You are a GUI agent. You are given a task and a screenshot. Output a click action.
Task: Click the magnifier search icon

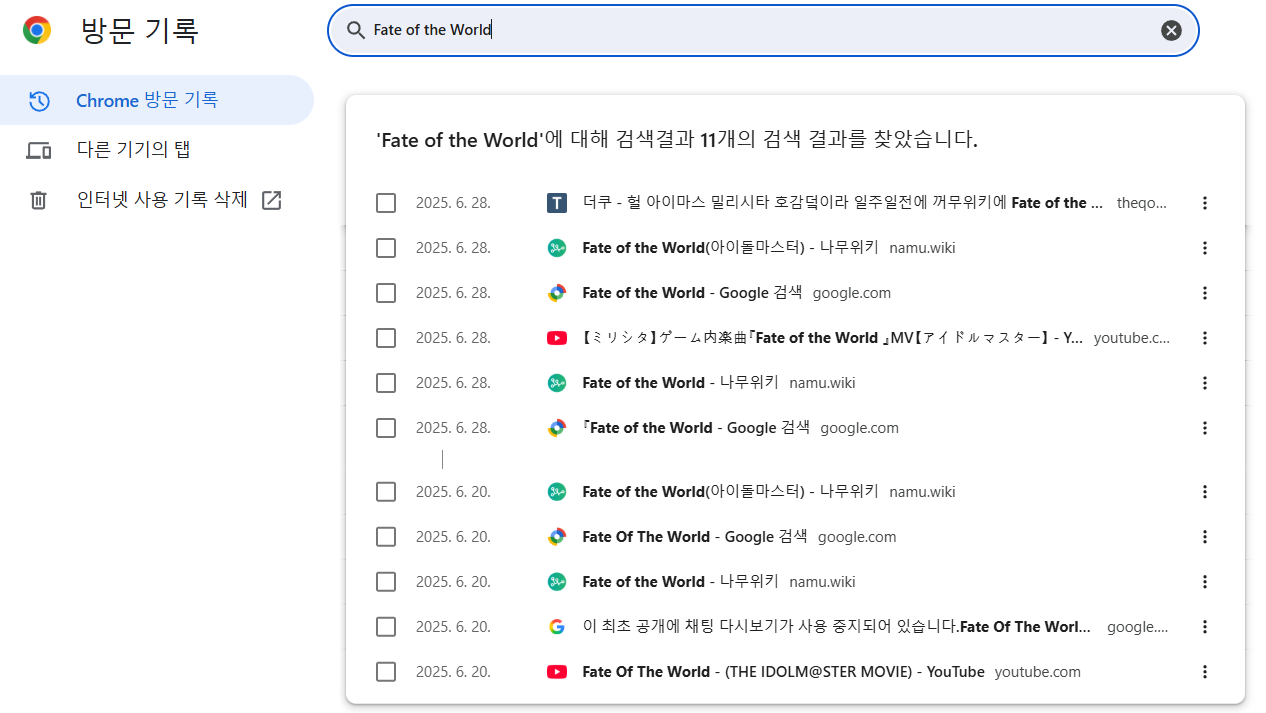point(355,30)
